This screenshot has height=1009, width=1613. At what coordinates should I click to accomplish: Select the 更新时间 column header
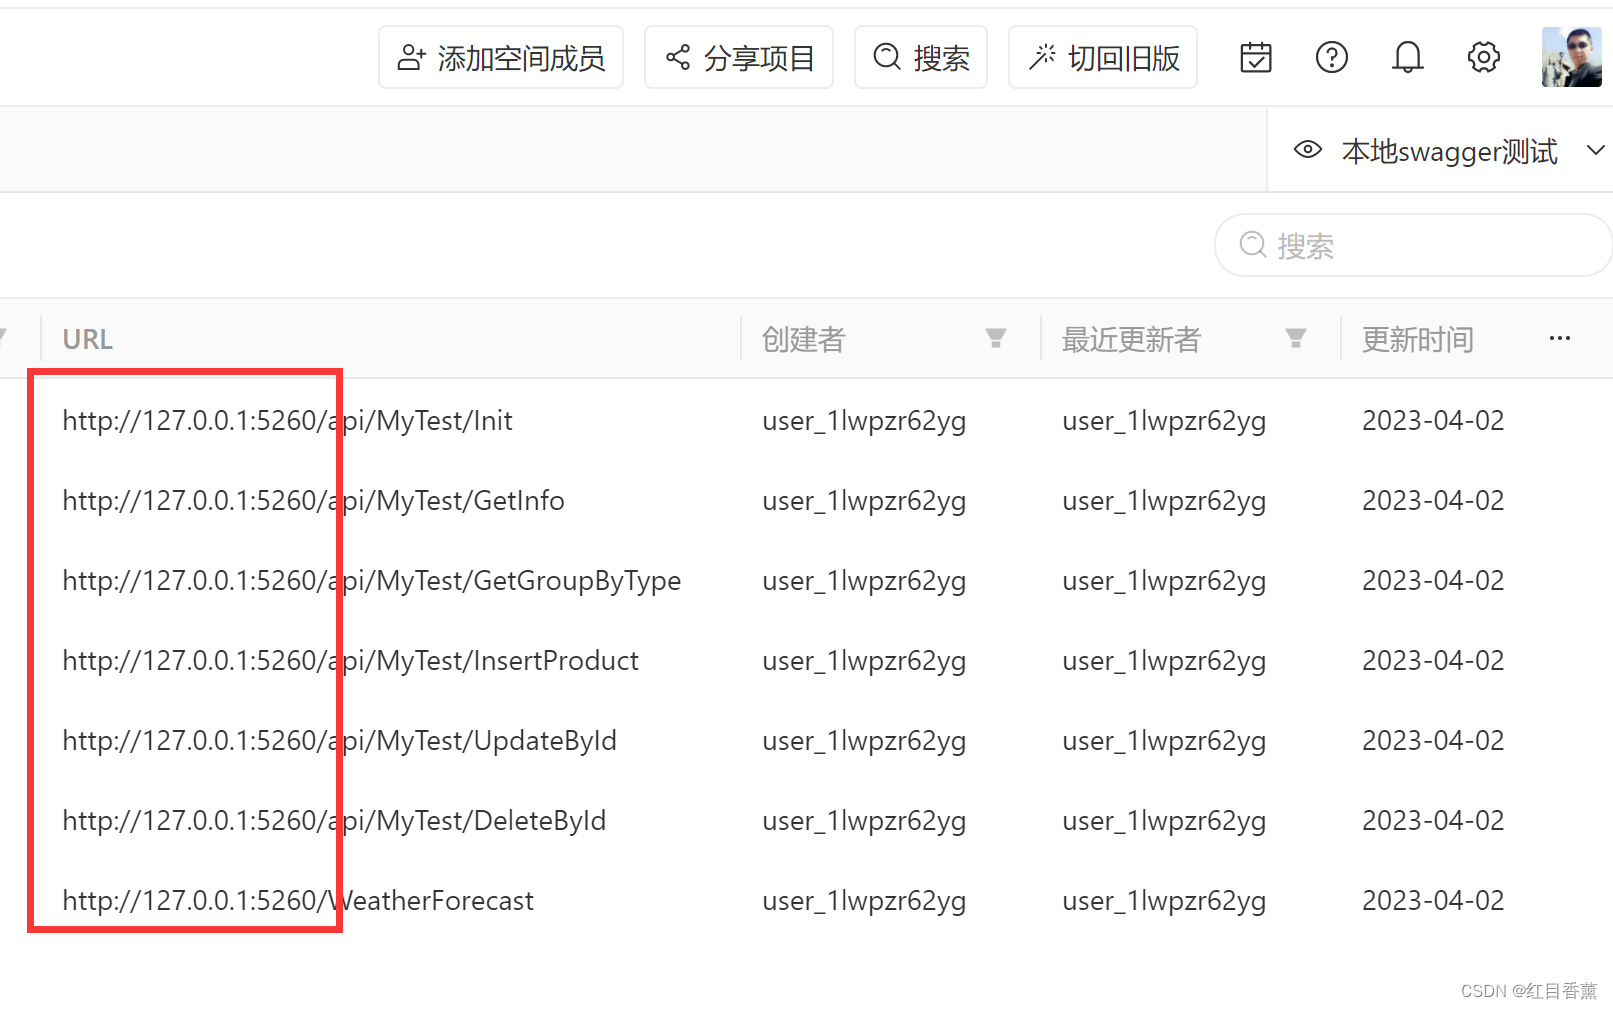(1416, 339)
